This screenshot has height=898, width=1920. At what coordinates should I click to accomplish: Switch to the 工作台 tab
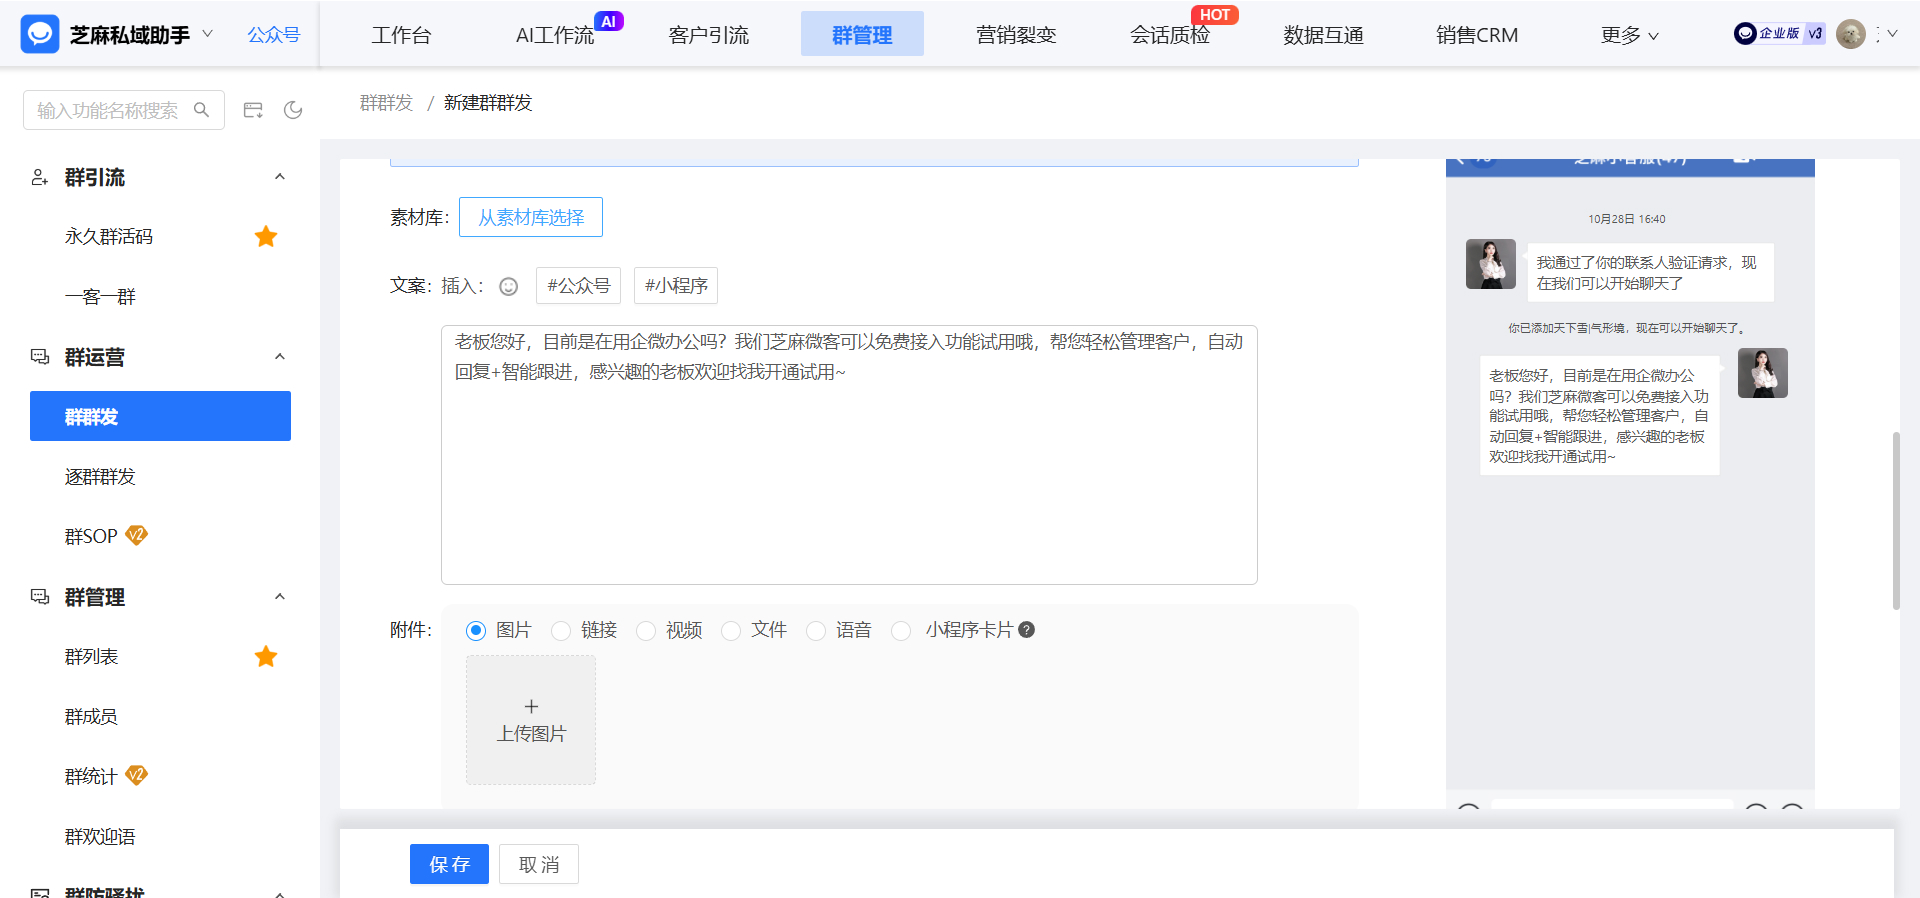pyautogui.click(x=401, y=35)
